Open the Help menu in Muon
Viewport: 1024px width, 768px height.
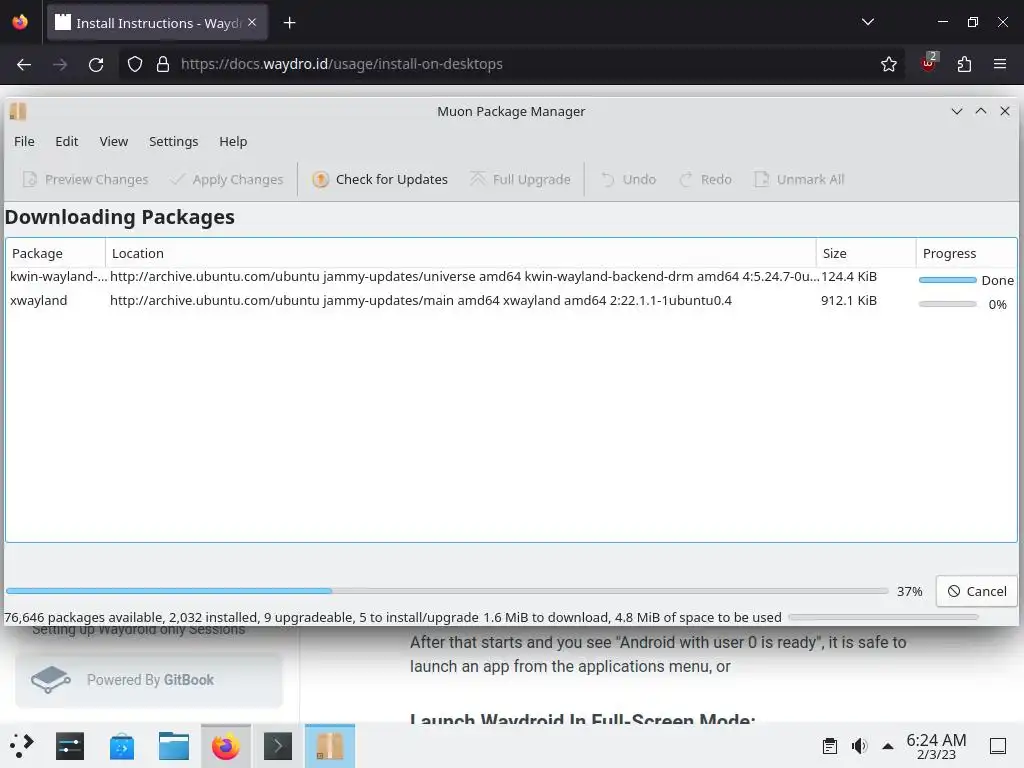tap(233, 142)
